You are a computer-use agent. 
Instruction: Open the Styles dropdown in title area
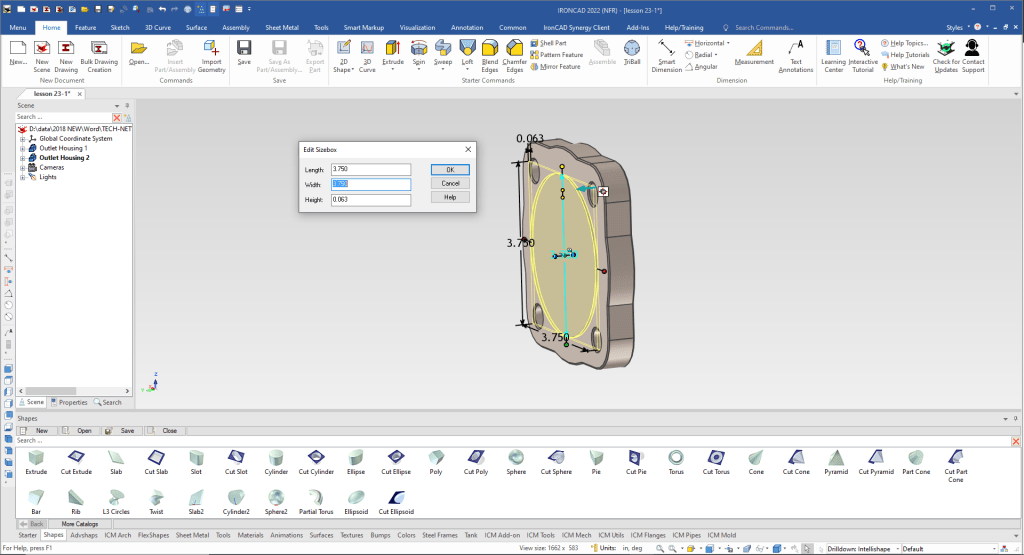[x=958, y=28]
